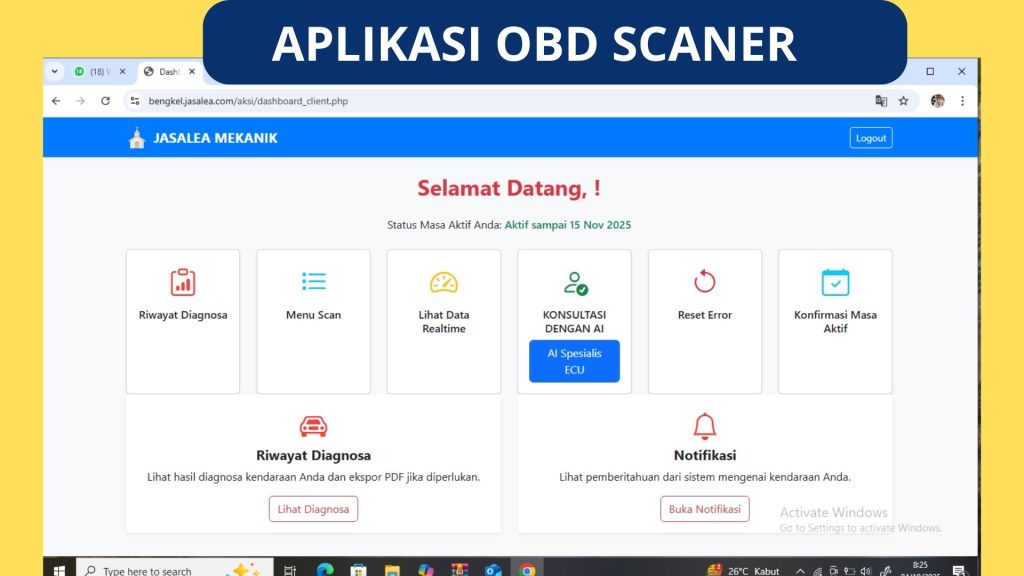Trigger Reset Error via the refresh icon
Screen dimensions: 1024x576
pyautogui.click(x=704, y=281)
